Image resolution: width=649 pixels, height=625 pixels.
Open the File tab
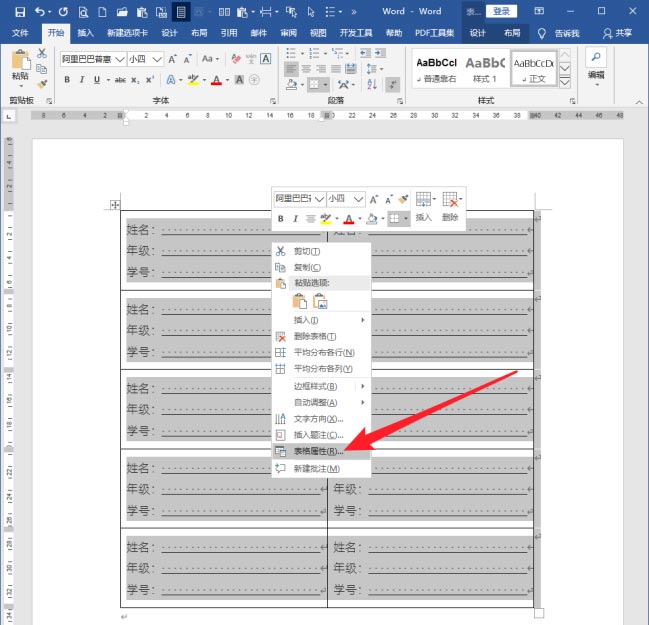[x=20, y=33]
